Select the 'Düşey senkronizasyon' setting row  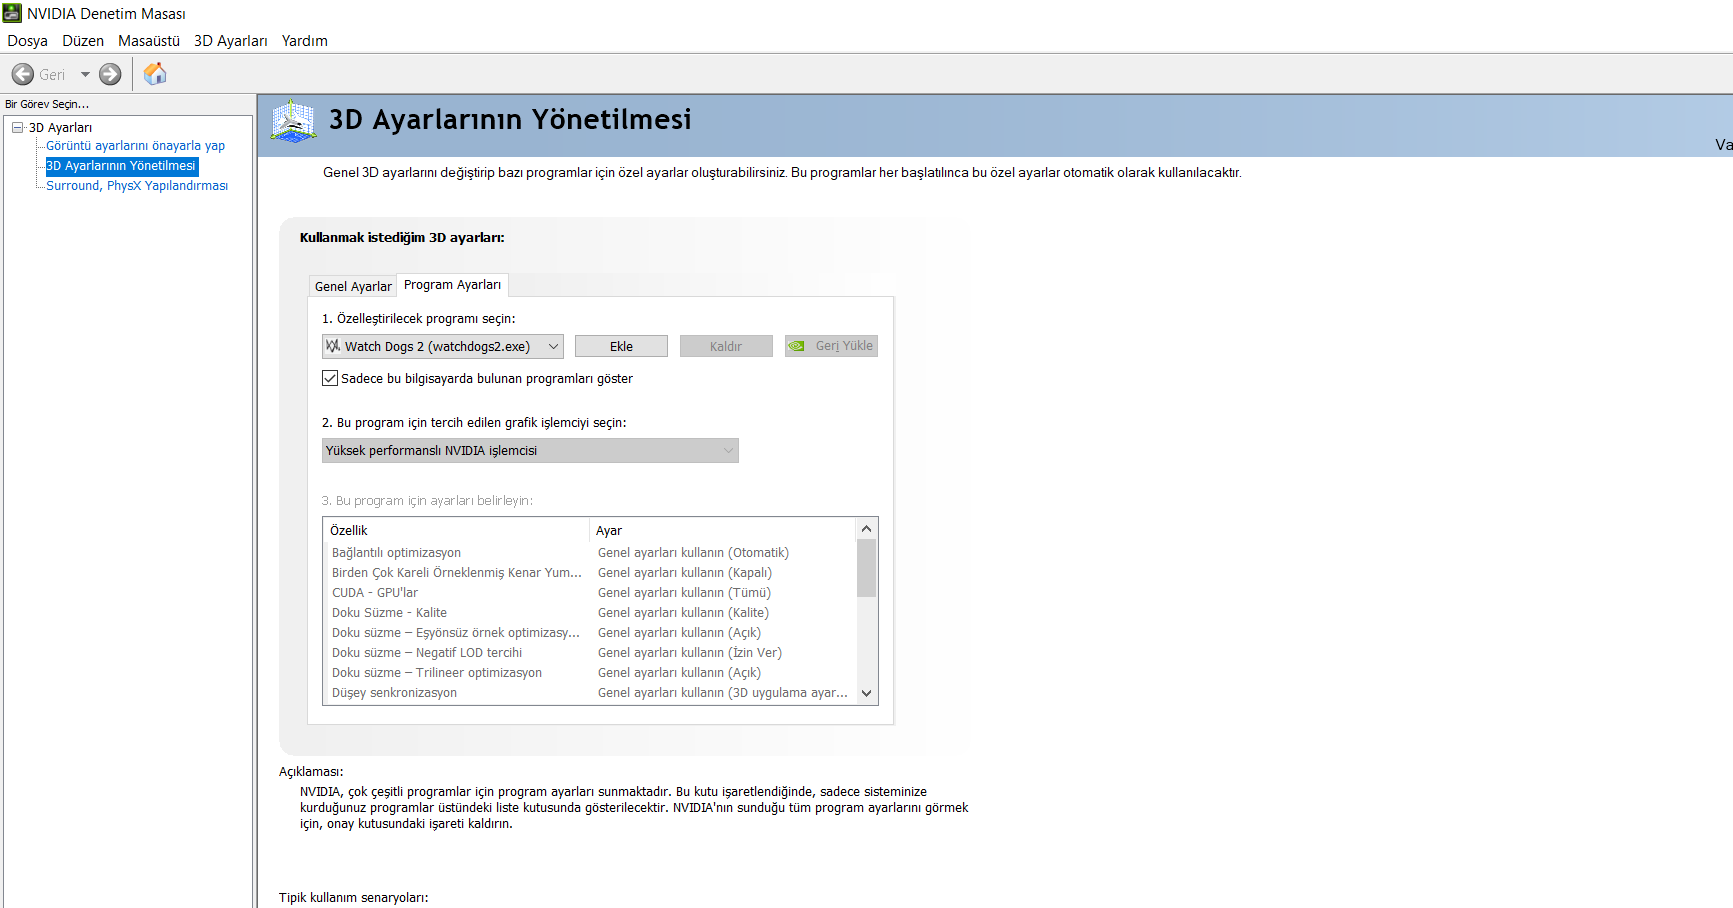point(395,693)
